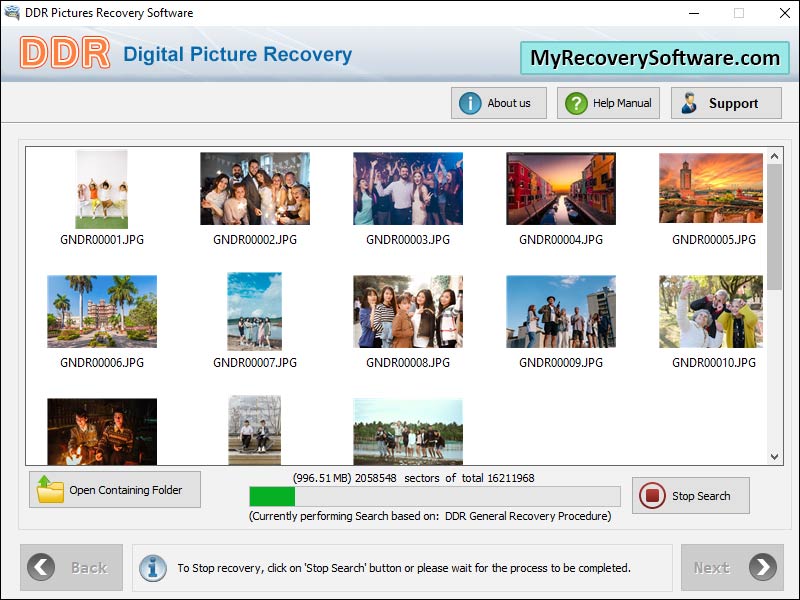Image resolution: width=800 pixels, height=600 pixels.
Task: Click the blue information icon near the status message
Action: (153, 567)
